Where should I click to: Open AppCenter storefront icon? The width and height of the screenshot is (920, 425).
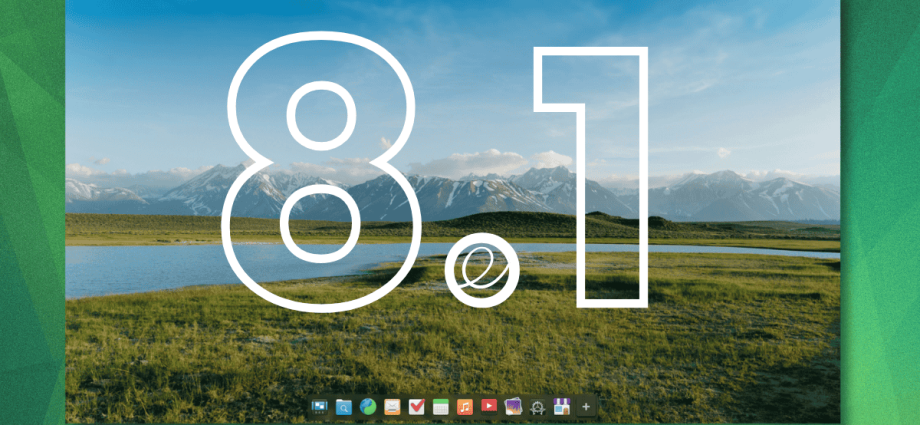pyautogui.click(x=562, y=406)
